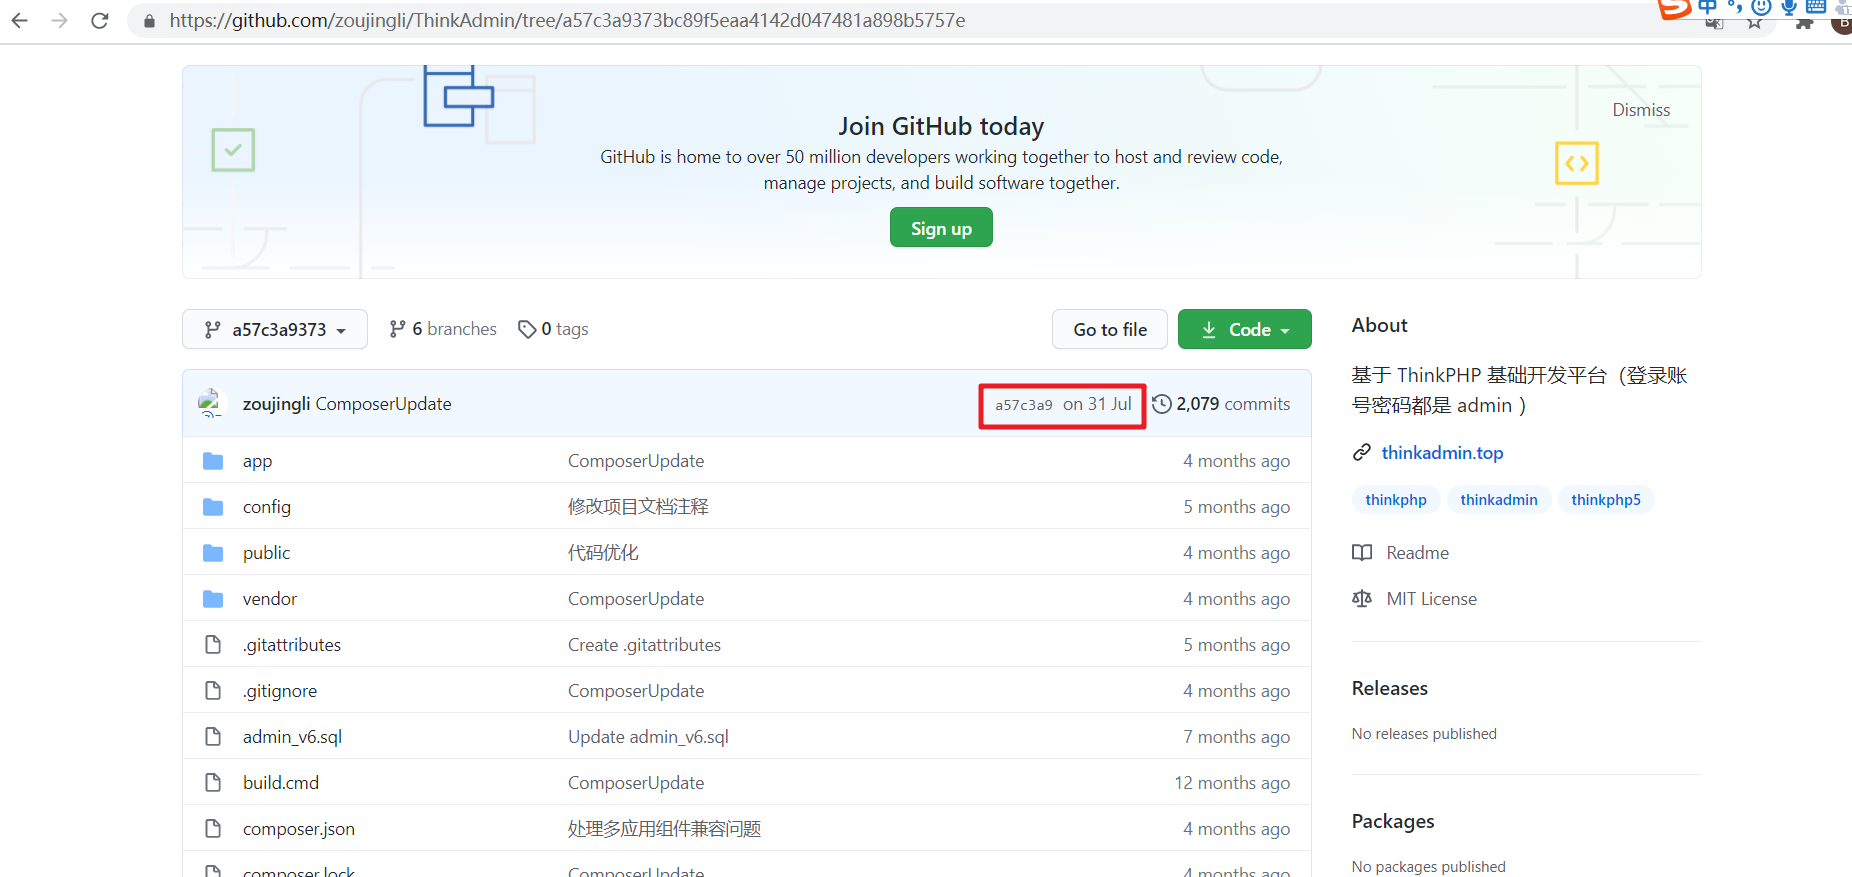Open the composer.json file
Viewport: 1852px width, 877px height.
point(299,829)
